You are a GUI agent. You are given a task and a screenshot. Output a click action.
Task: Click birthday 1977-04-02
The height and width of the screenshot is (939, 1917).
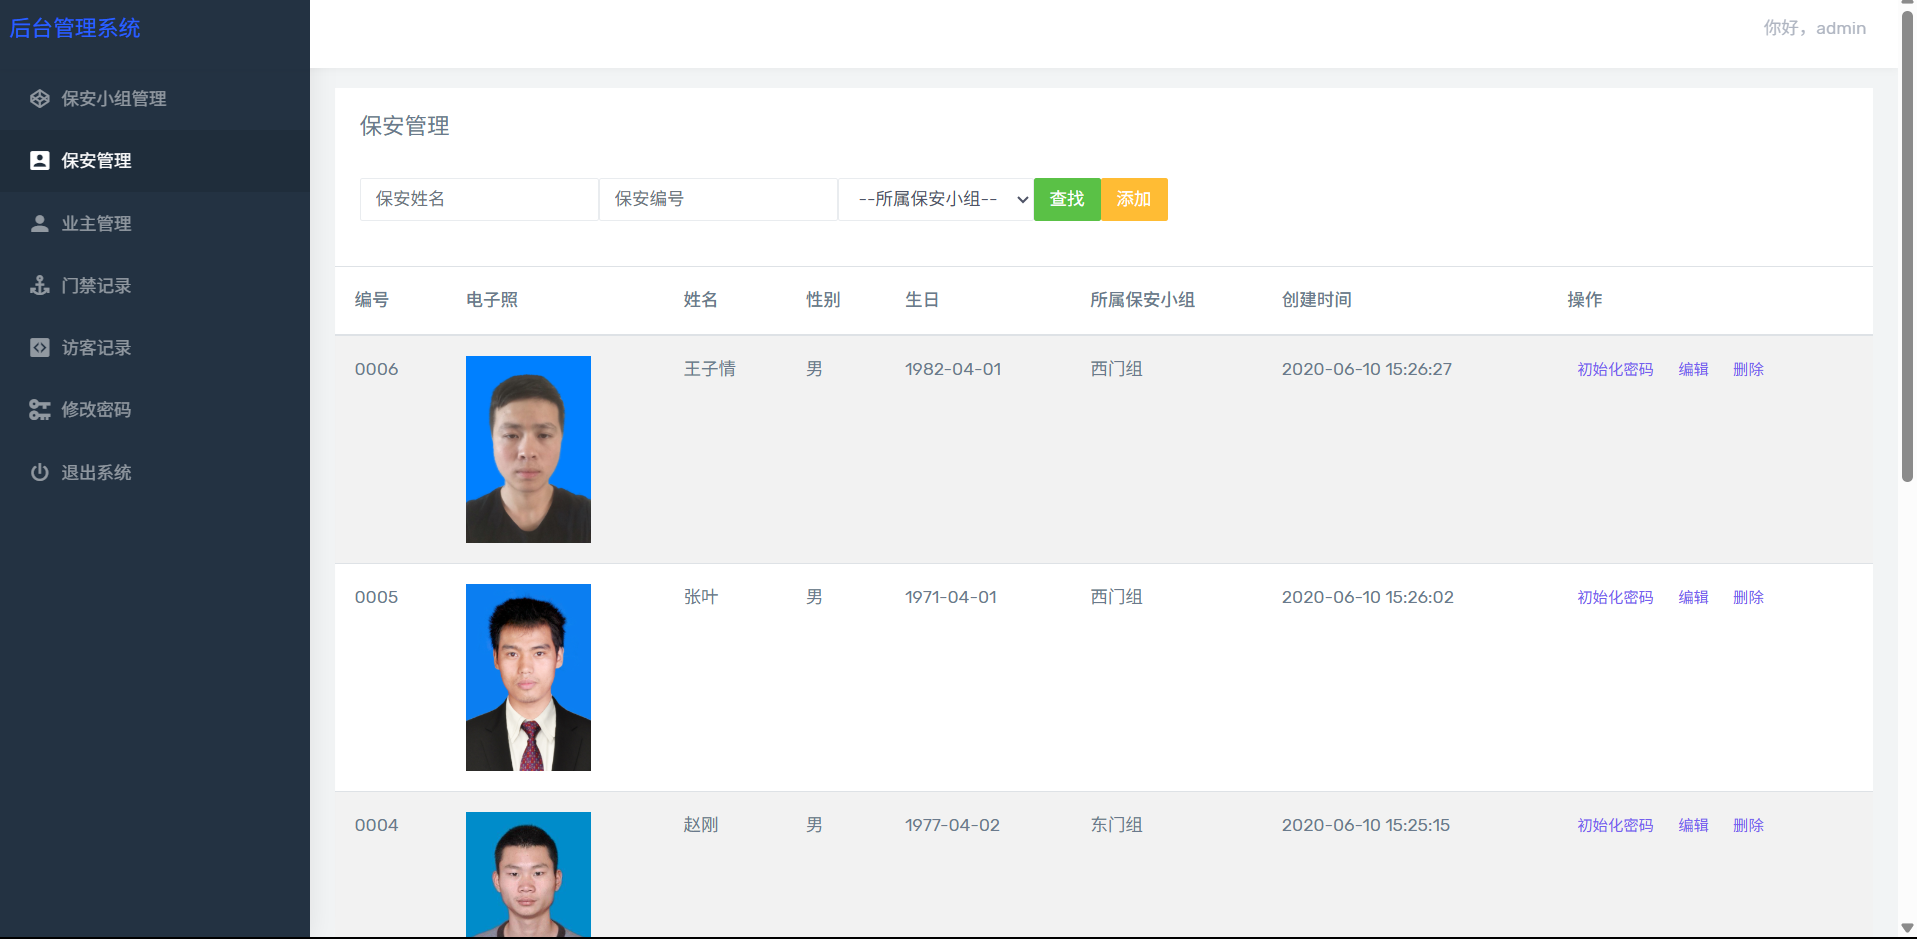(953, 825)
